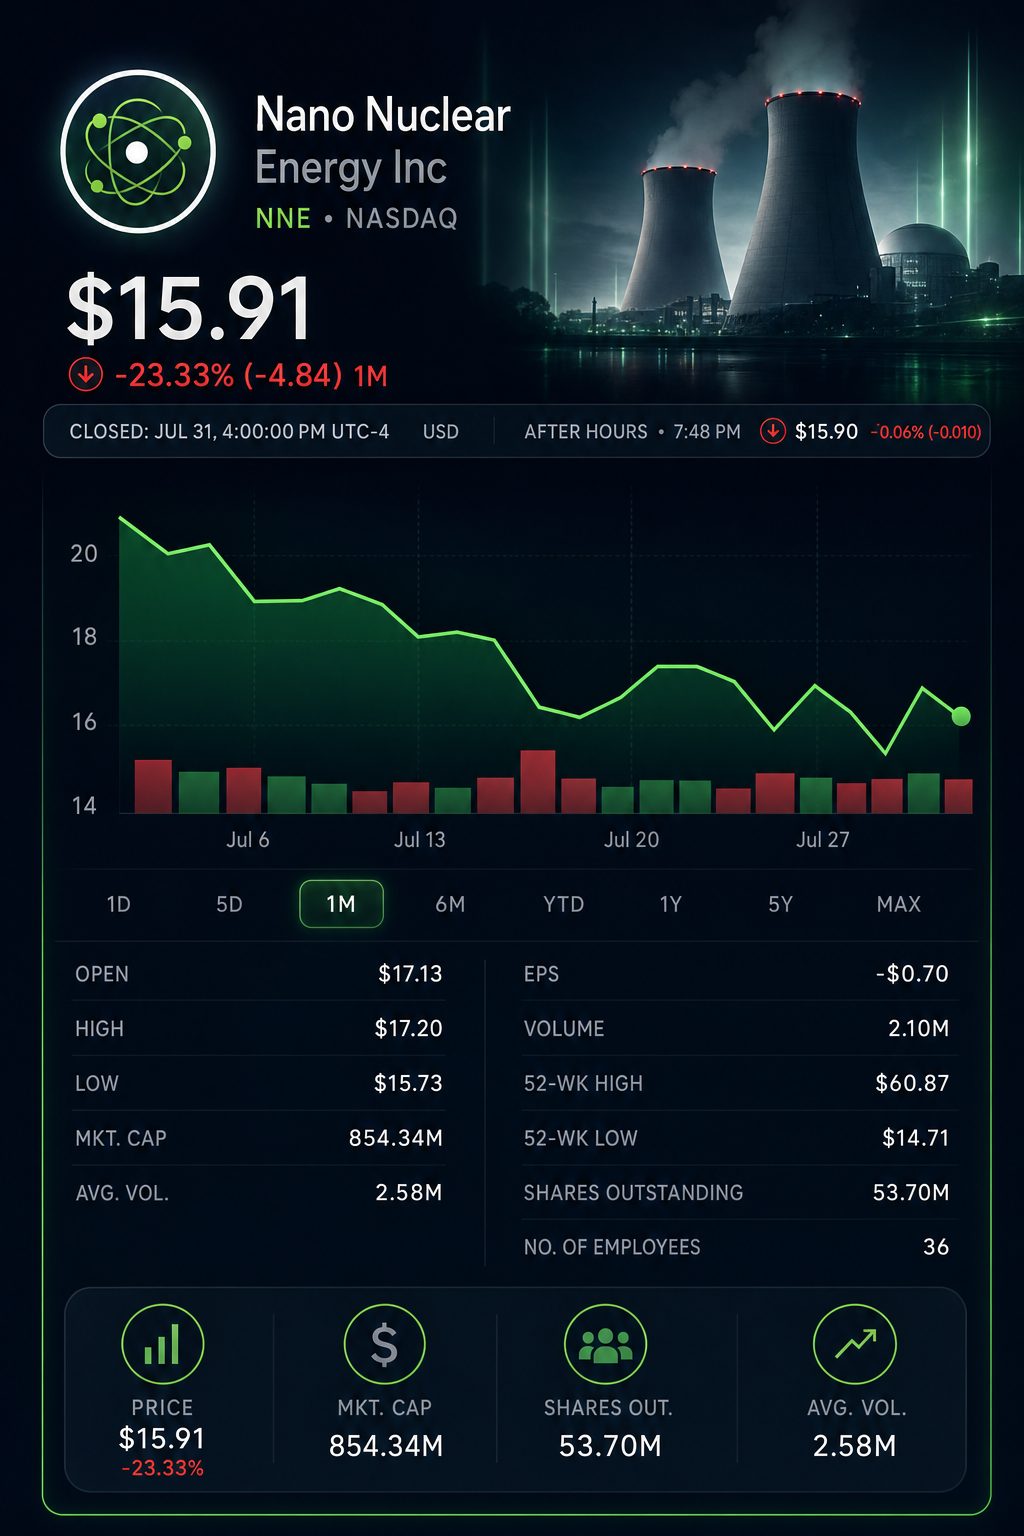Click the MKT. CAP table value 854.34M
The width and height of the screenshot is (1024, 1536).
tap(395, 1138)
